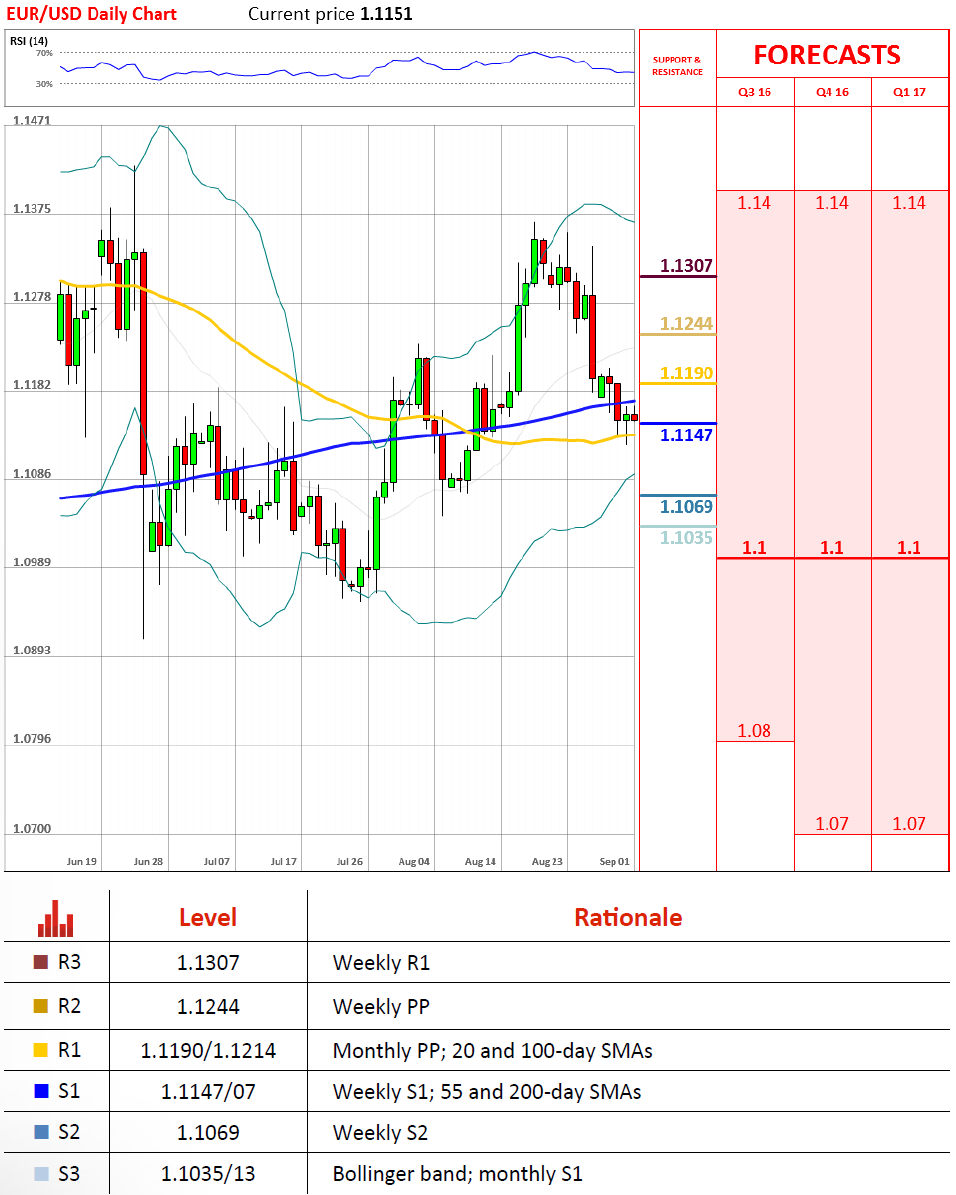The image size is (956, 1195).
Task: Click the 1.07 forecast in Q1 17
Action: [x=909, y=824]
